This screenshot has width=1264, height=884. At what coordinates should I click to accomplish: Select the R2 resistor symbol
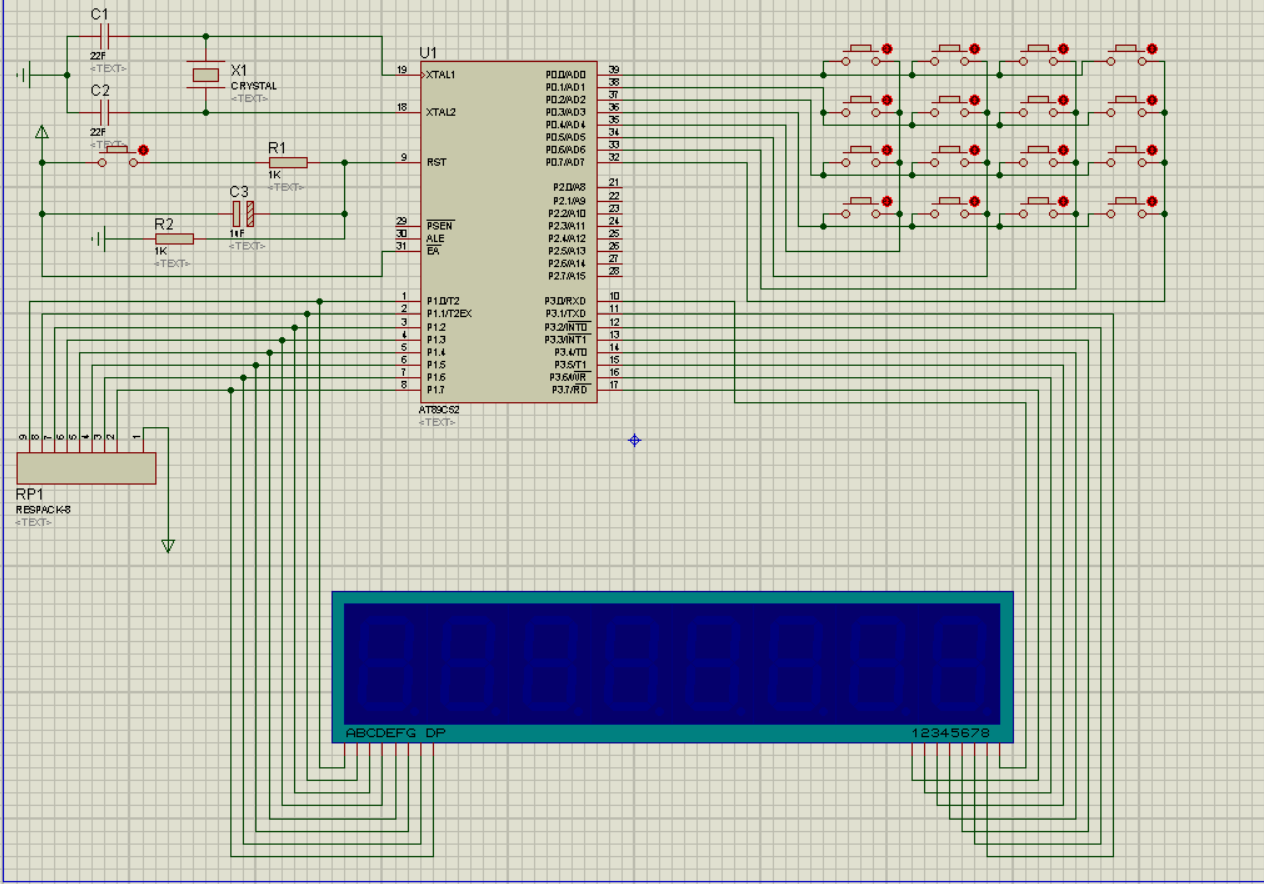coord(174,239)
